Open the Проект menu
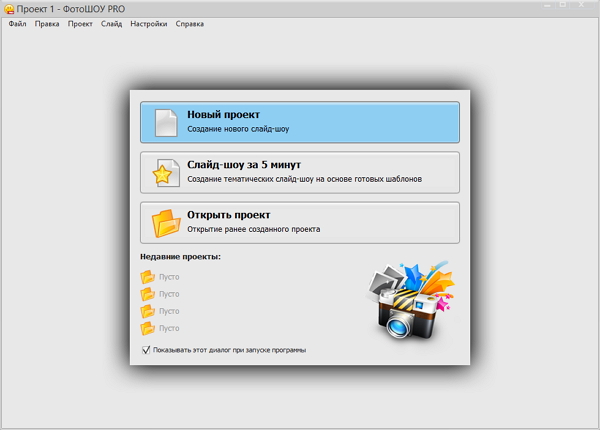This screenshot has width=600, height=430. [80, 24]
